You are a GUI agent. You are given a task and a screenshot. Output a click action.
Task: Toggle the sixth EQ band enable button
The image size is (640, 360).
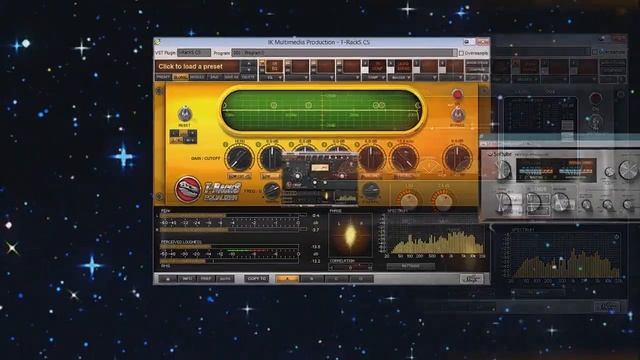pos(390,144)
